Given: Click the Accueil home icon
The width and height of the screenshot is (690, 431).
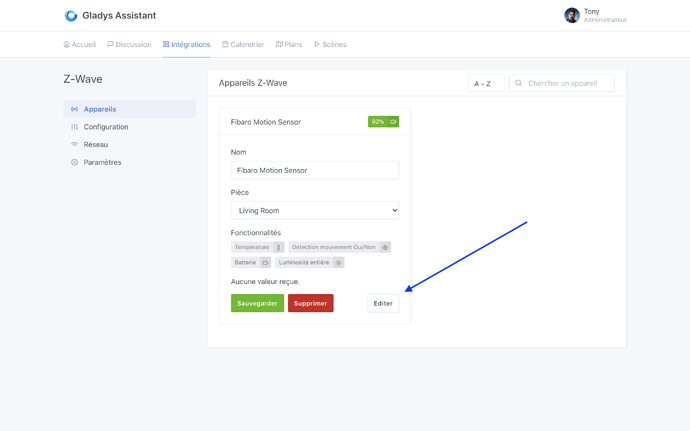Looking at the screenshot, I should coord(66,44).
